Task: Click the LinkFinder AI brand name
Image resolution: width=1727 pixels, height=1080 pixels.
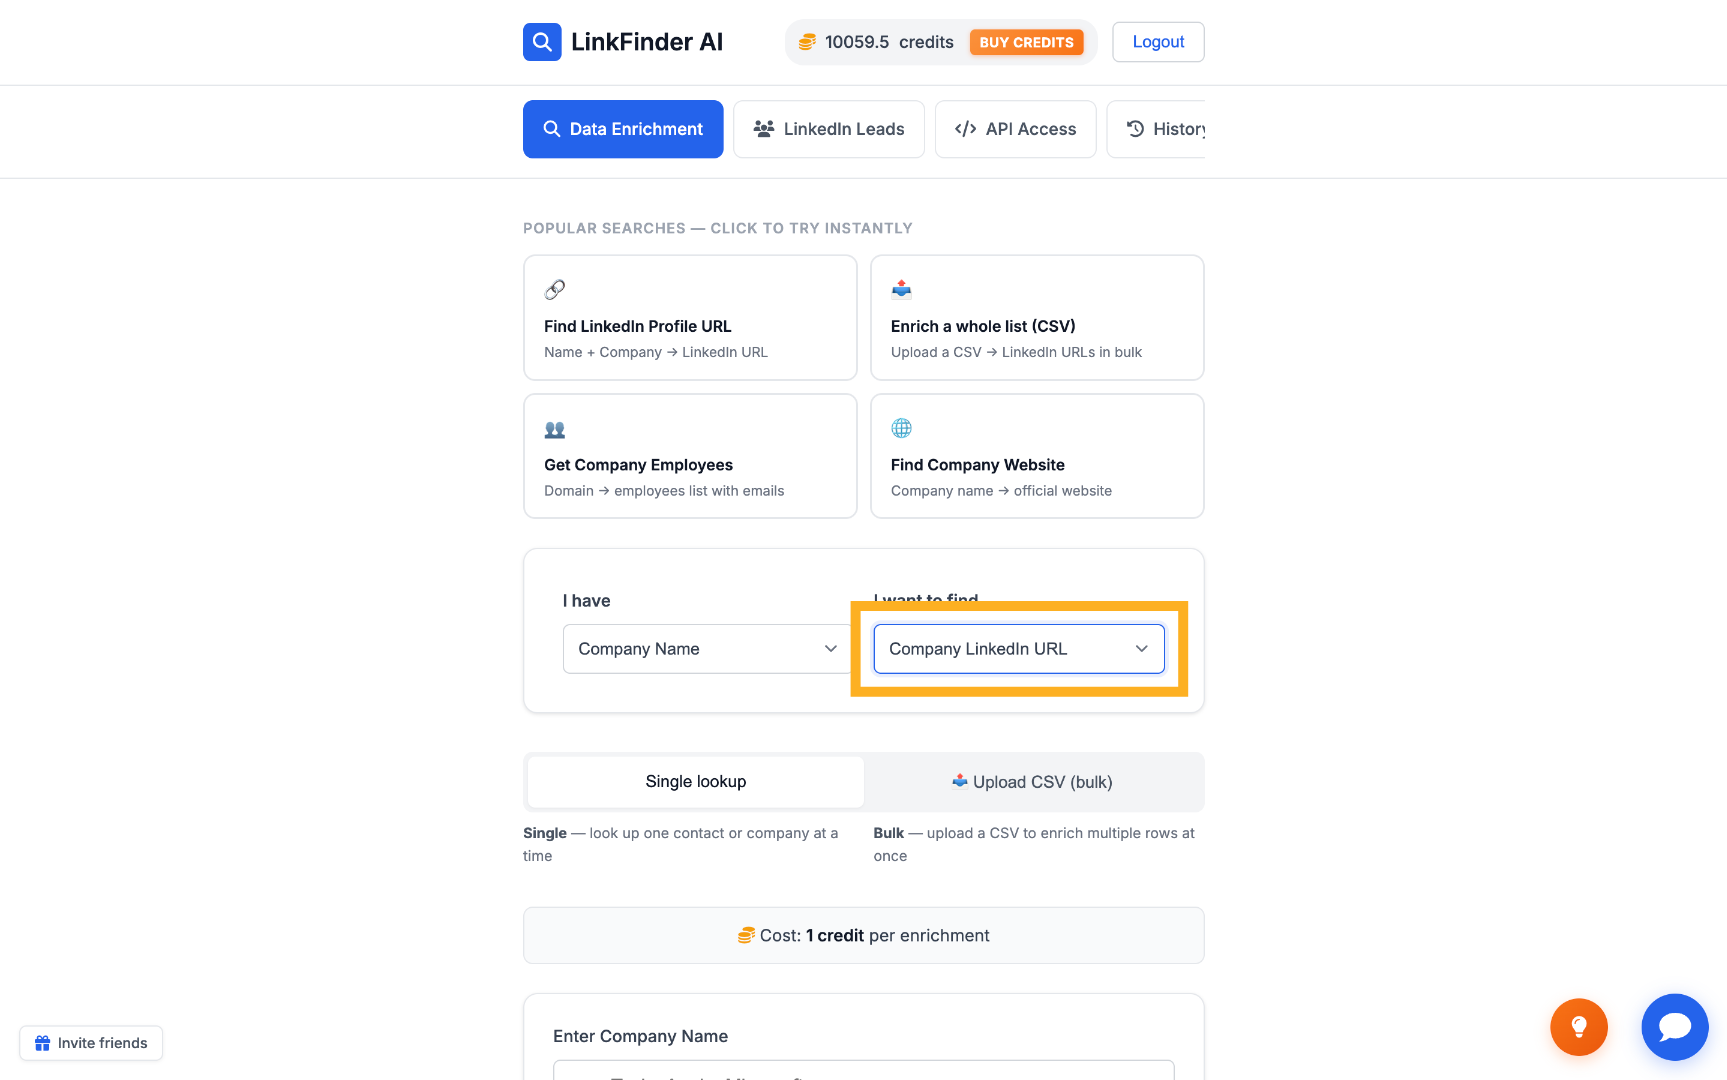Action: coord(647,42)
